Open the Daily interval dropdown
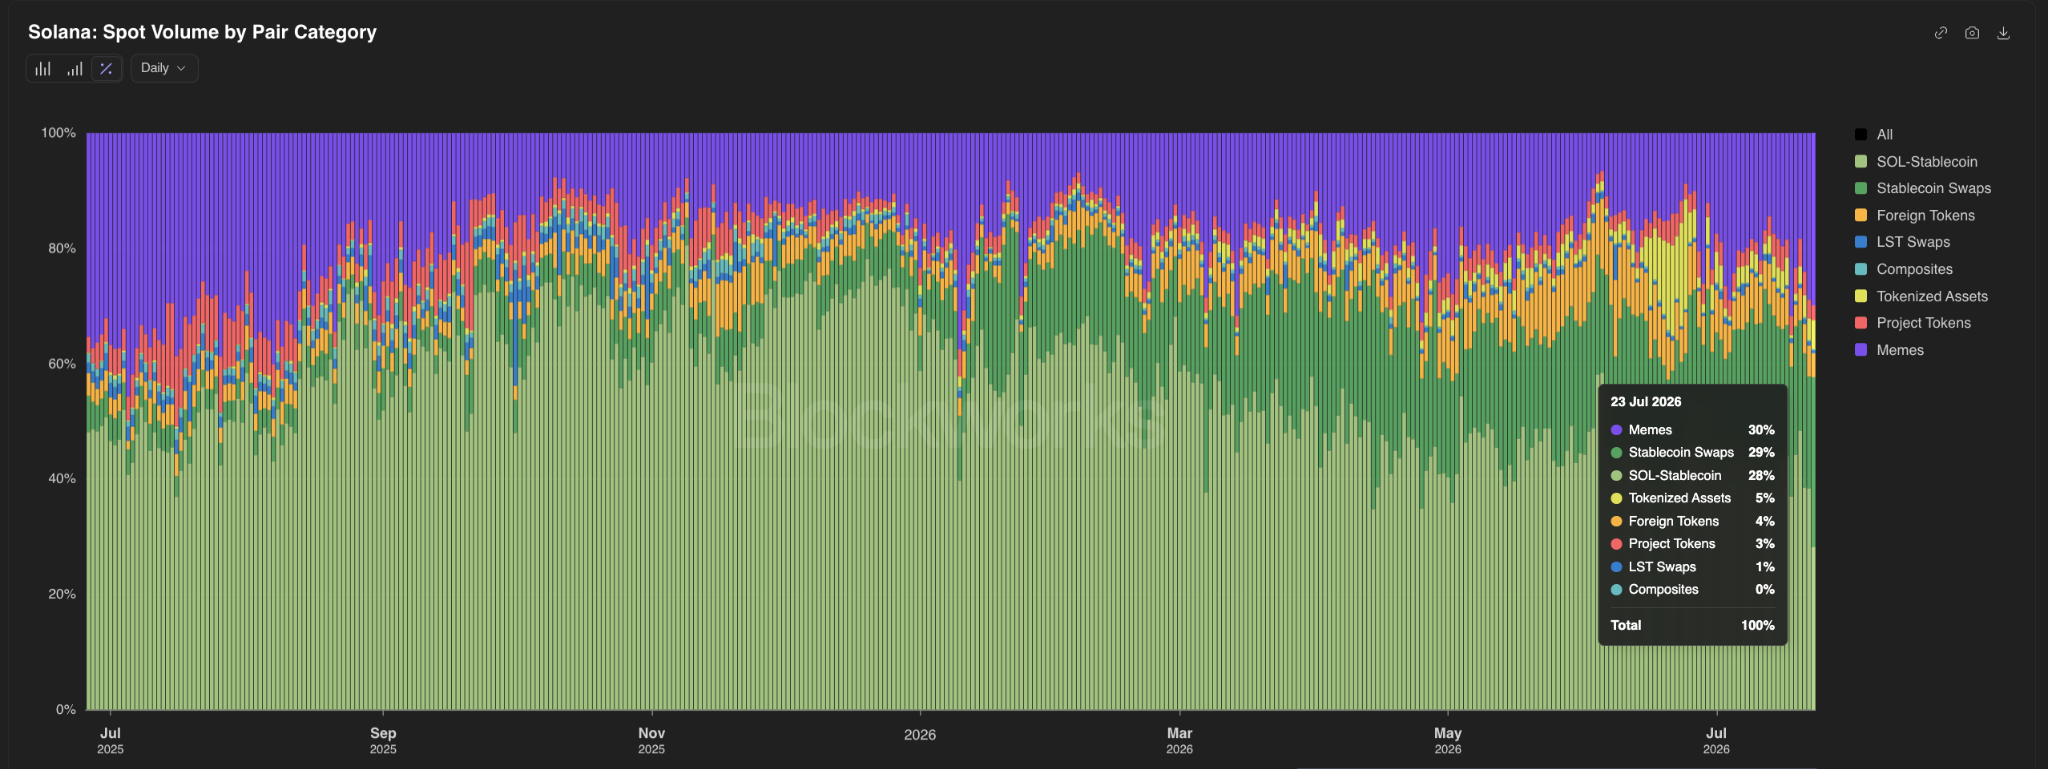 click(x=164, y=68)
